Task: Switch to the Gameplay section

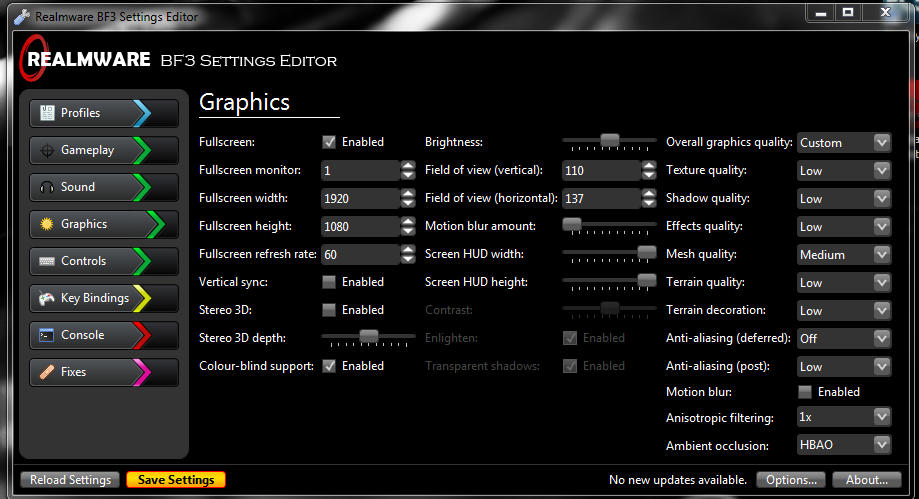Action: pyautogui.click(x=104, y=150)
